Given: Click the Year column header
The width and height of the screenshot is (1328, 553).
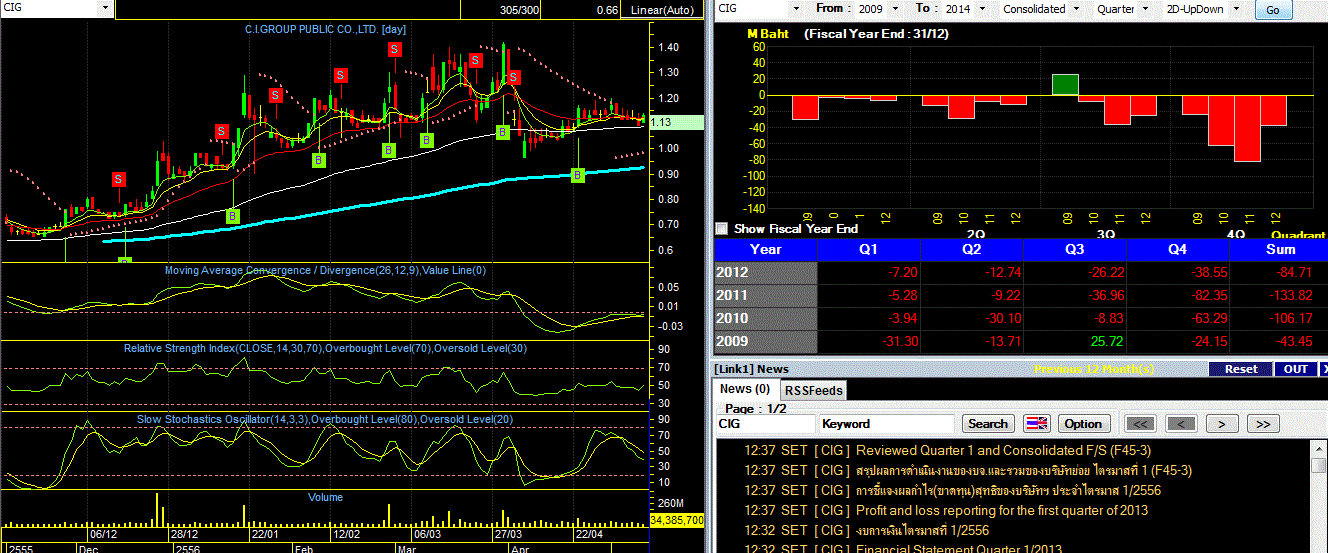Looking at the screenshot, I should tap(766, 249).
